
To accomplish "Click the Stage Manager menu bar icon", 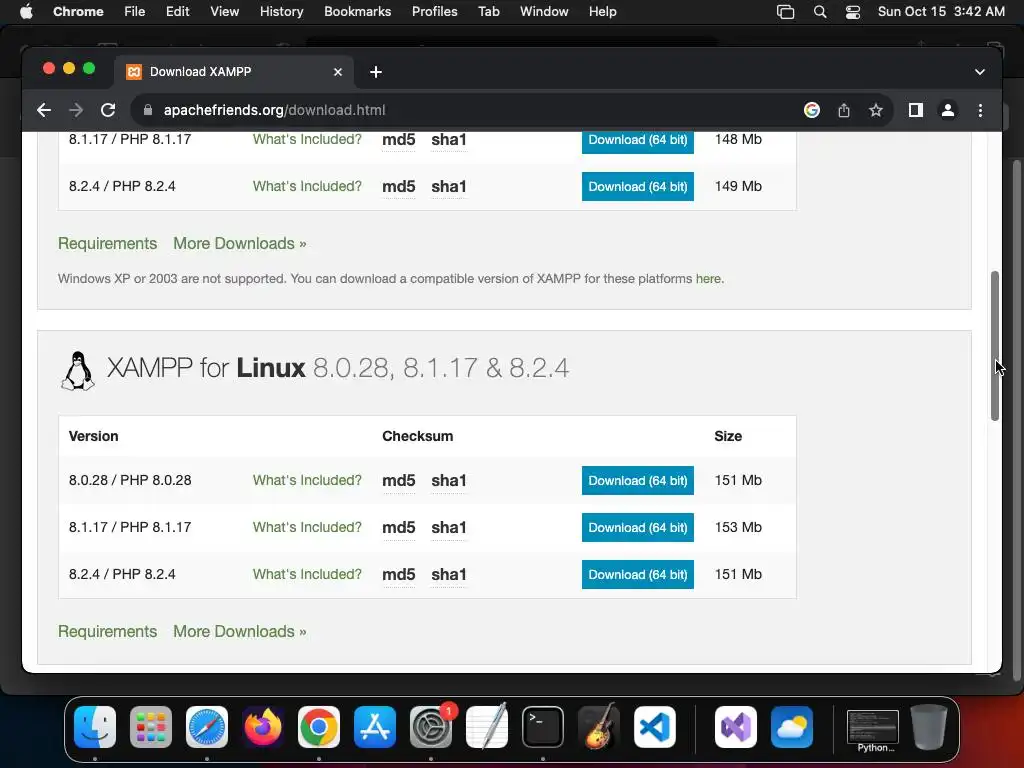I will coord(786,12).
